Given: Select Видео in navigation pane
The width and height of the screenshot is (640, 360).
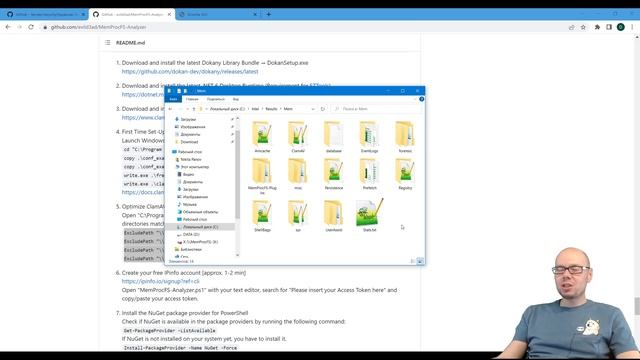Looking at the screenshot, I should click(188, 174).
